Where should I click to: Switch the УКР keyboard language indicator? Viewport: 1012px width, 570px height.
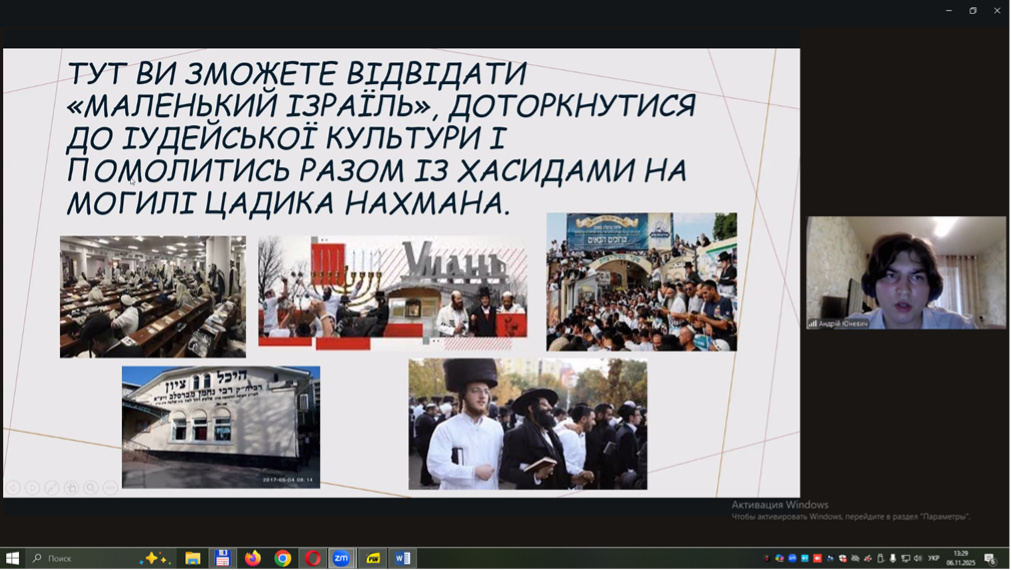[x=934, y=558]
